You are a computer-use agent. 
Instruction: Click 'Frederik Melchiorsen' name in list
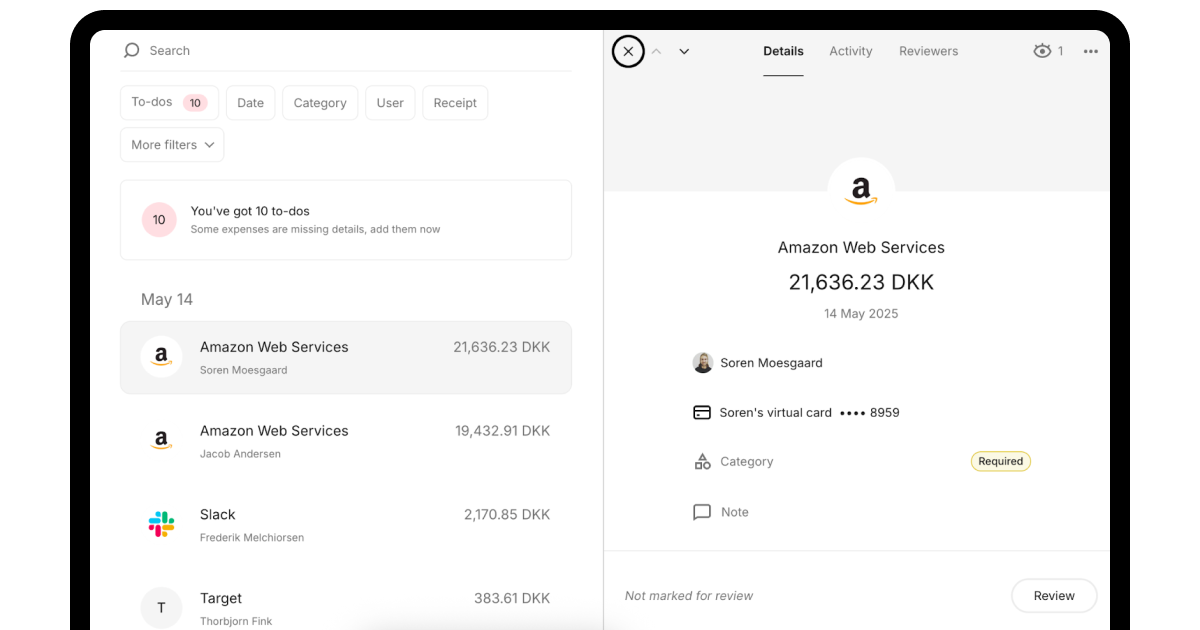[252, 538]
